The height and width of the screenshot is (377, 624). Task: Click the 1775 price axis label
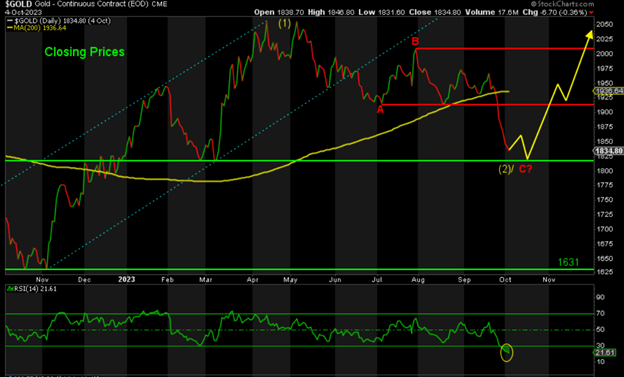tap(604, 185)
